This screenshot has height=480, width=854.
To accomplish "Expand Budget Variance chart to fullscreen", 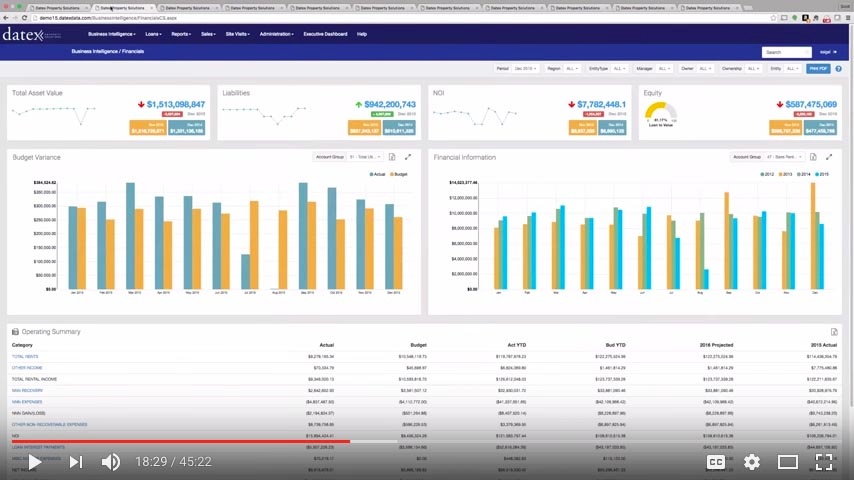I will point(408,157).
